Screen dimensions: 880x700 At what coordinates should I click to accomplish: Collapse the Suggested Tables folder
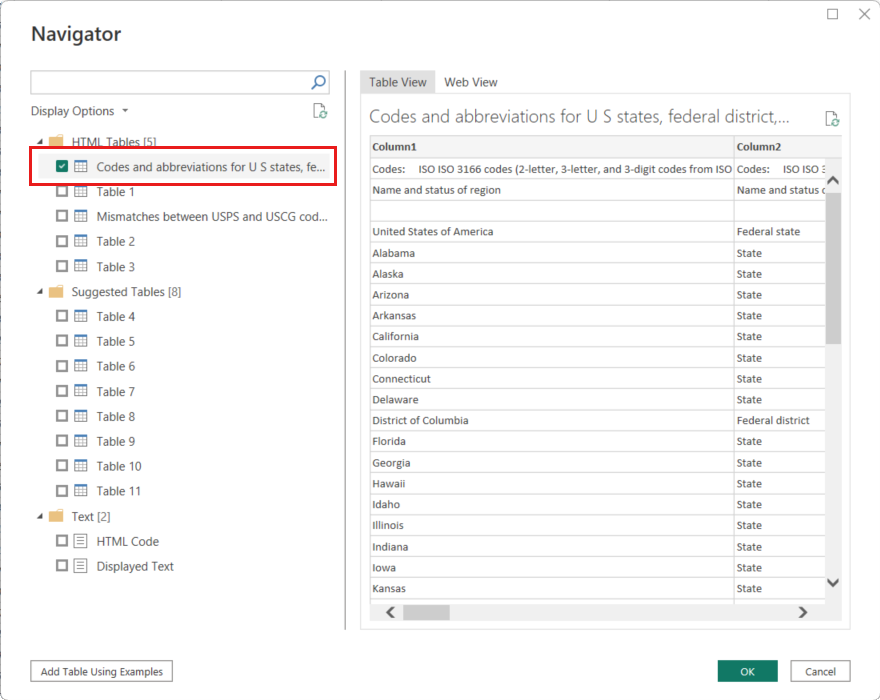tap(40, 291)
